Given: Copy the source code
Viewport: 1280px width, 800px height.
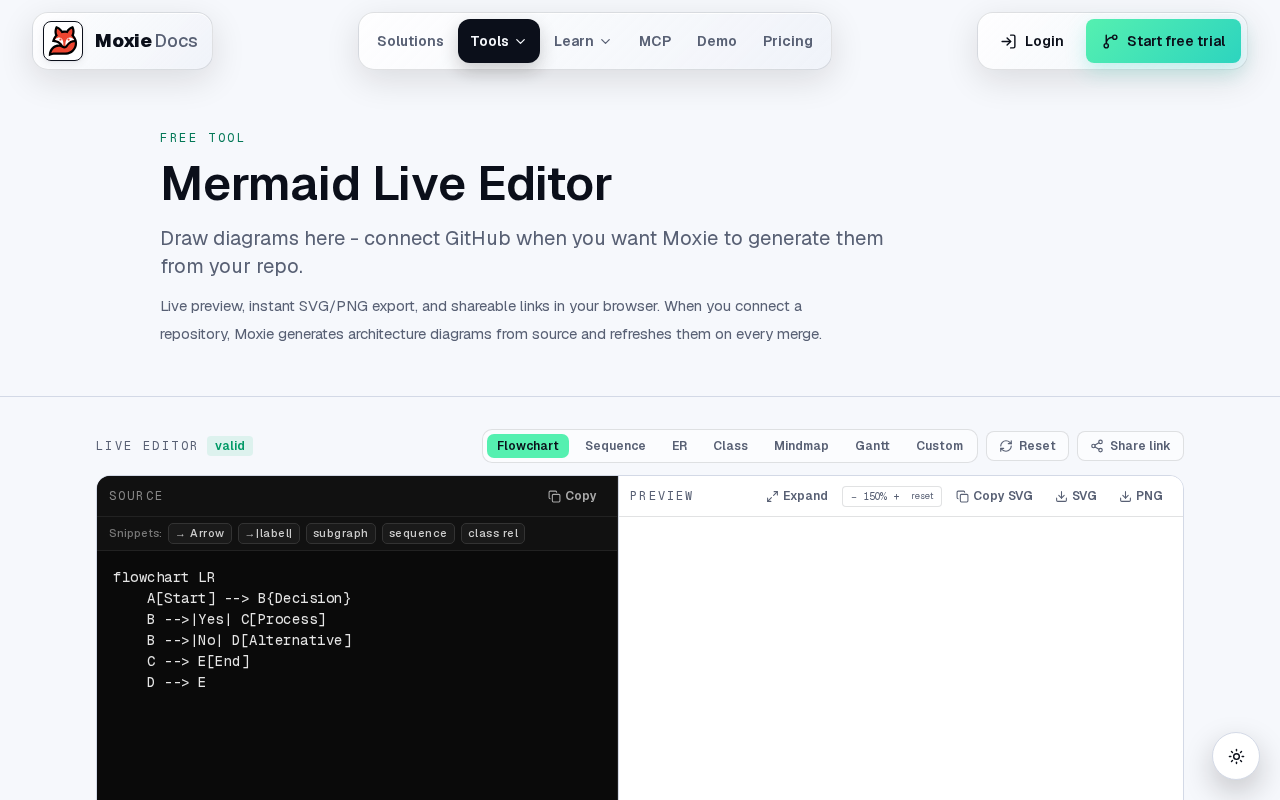Looking at the screenshot, I should pos(572,496).
